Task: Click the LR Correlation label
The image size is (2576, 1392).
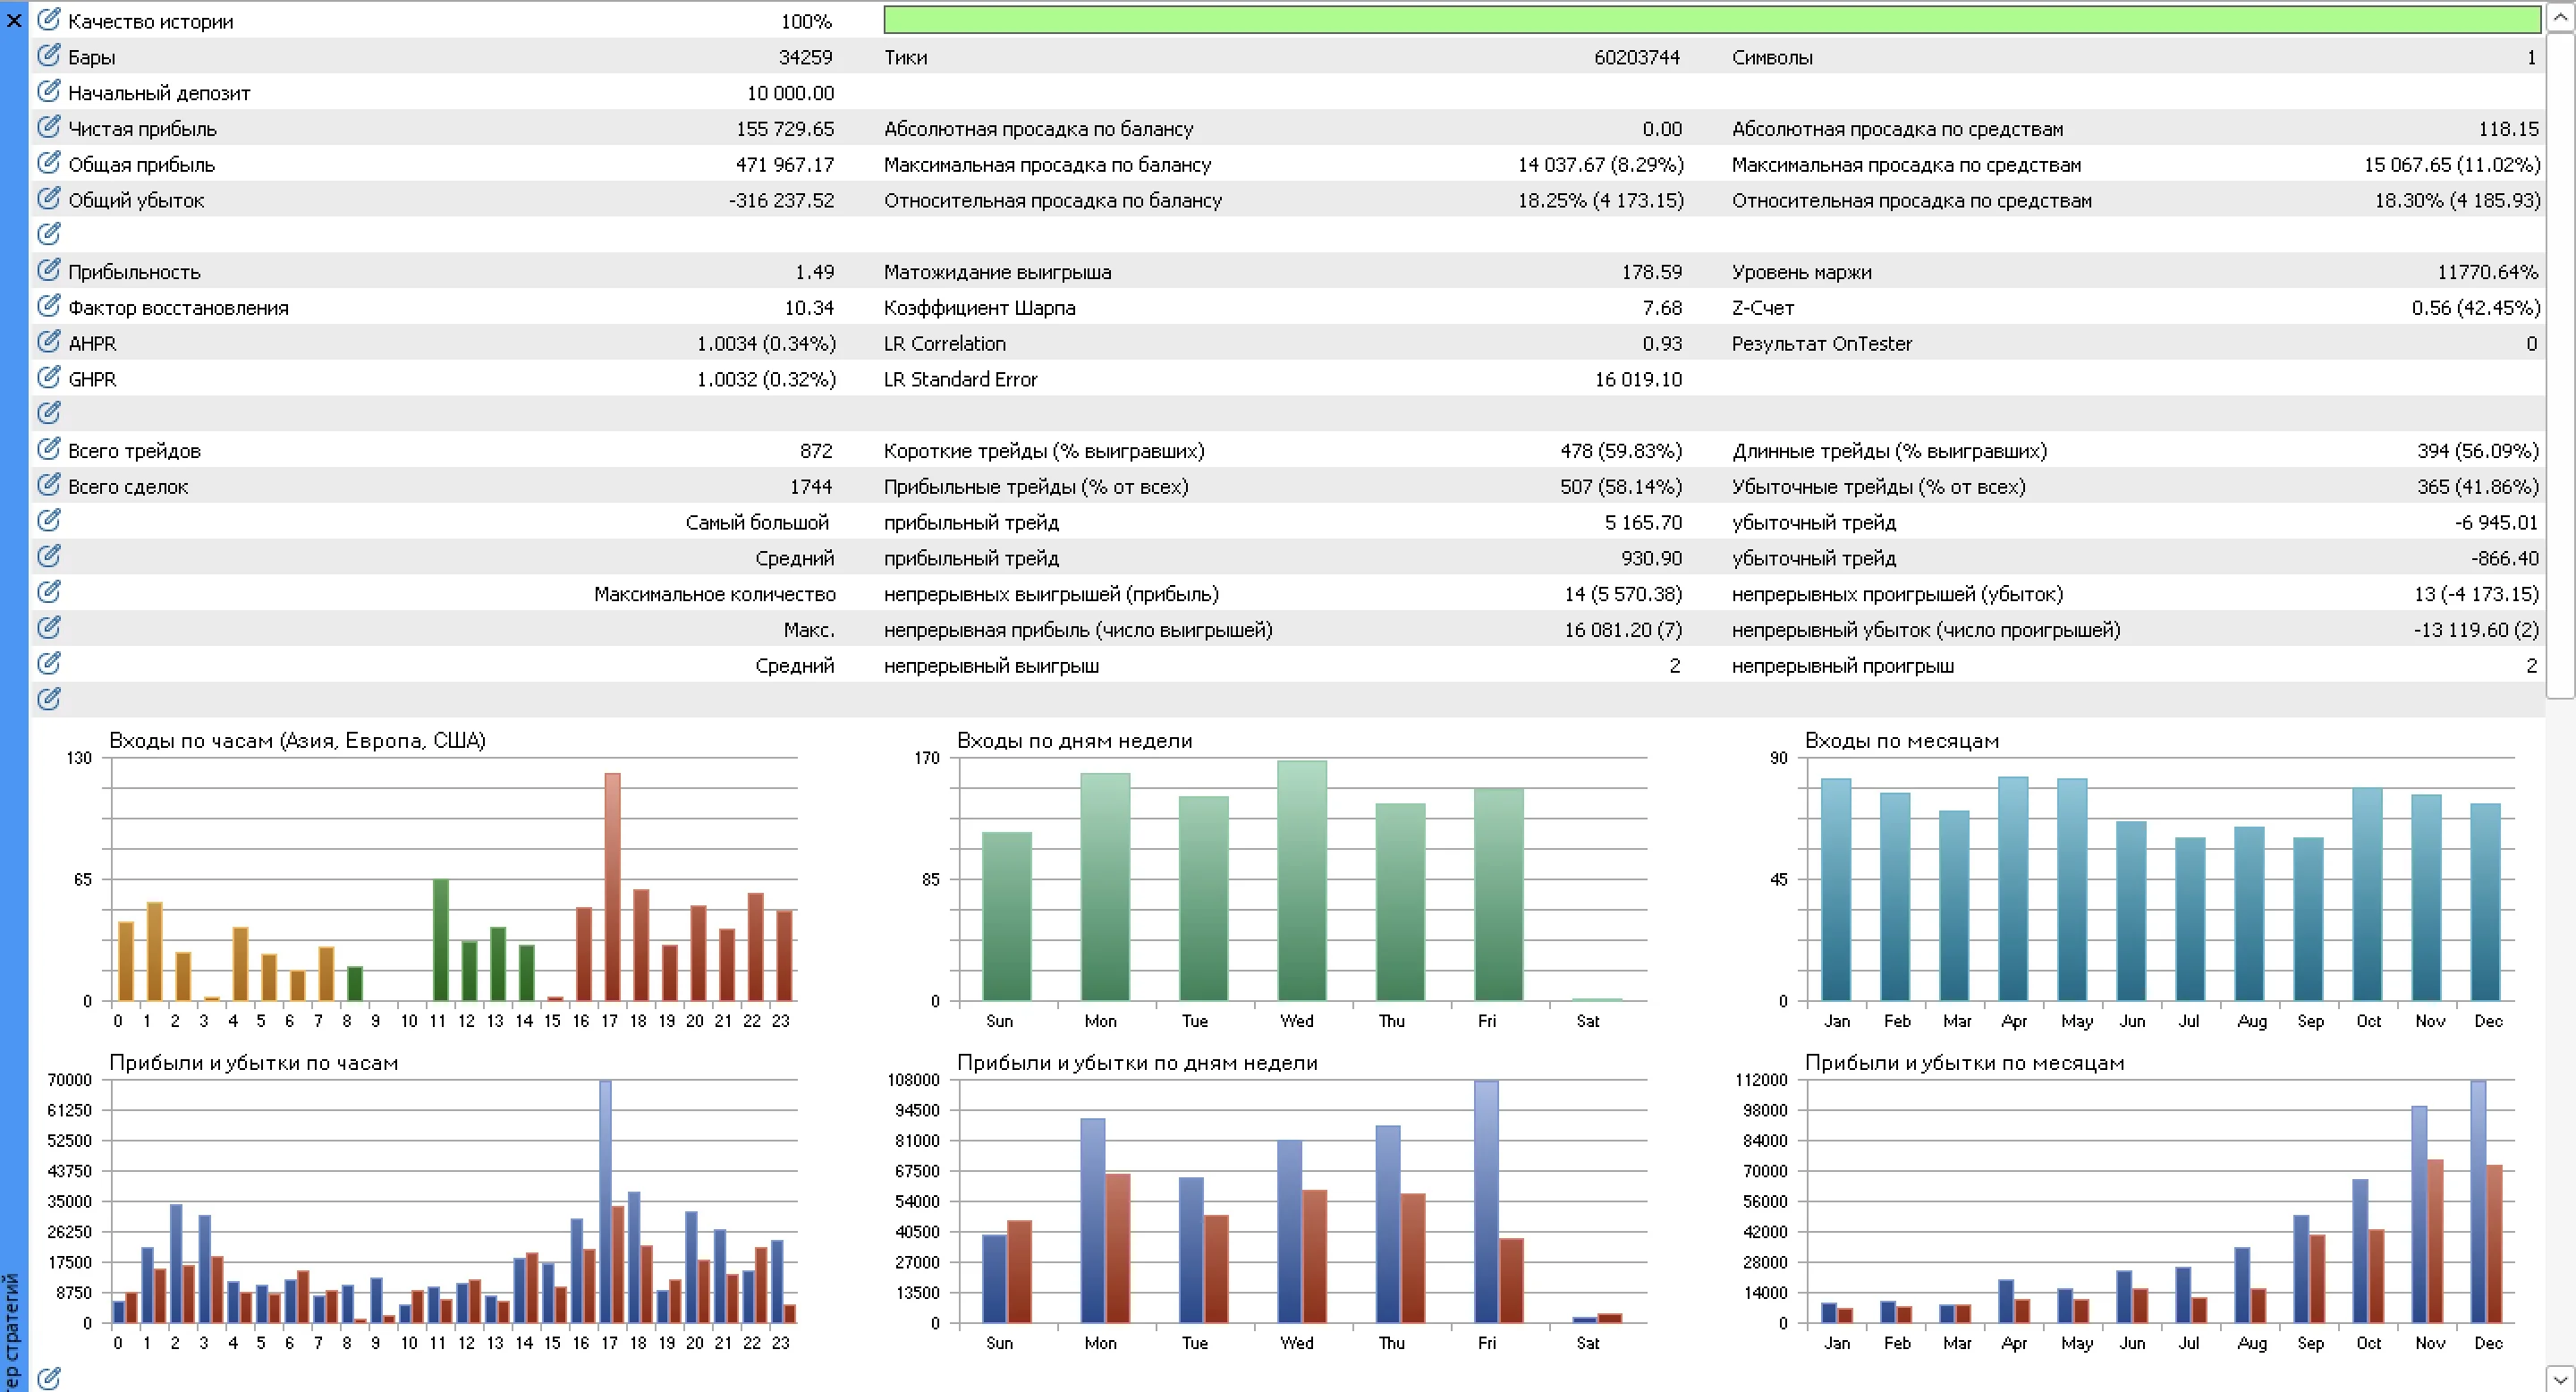Action: point(945,344)
